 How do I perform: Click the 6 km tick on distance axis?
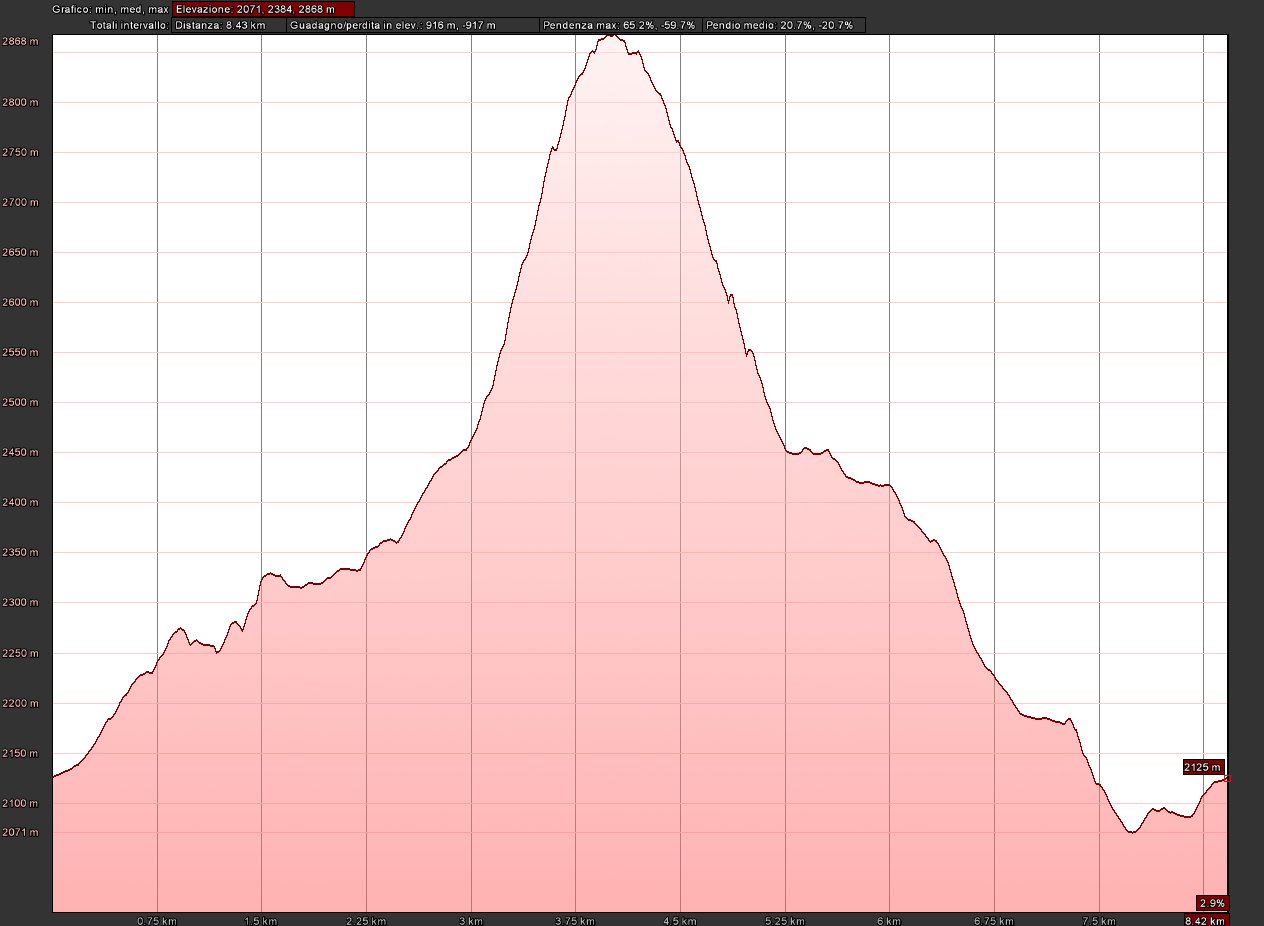(x=890, y=920)
